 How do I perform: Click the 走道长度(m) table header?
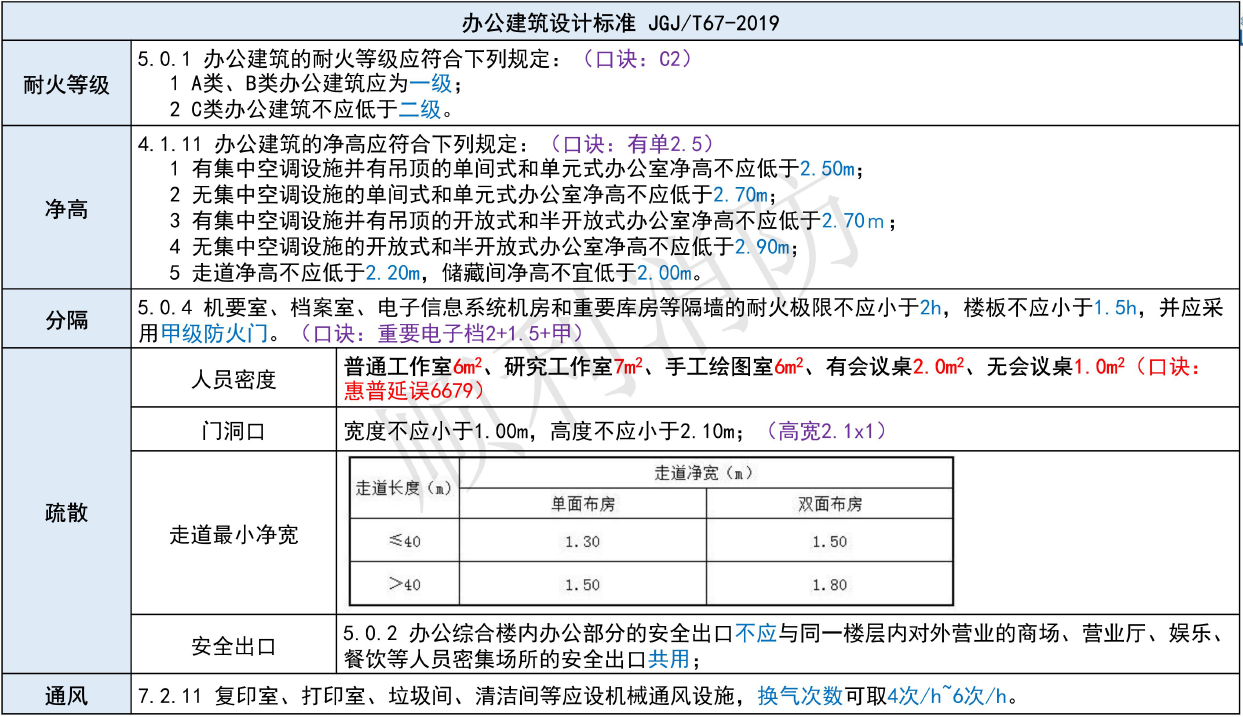pyautogui.click(x=404, y=489)
